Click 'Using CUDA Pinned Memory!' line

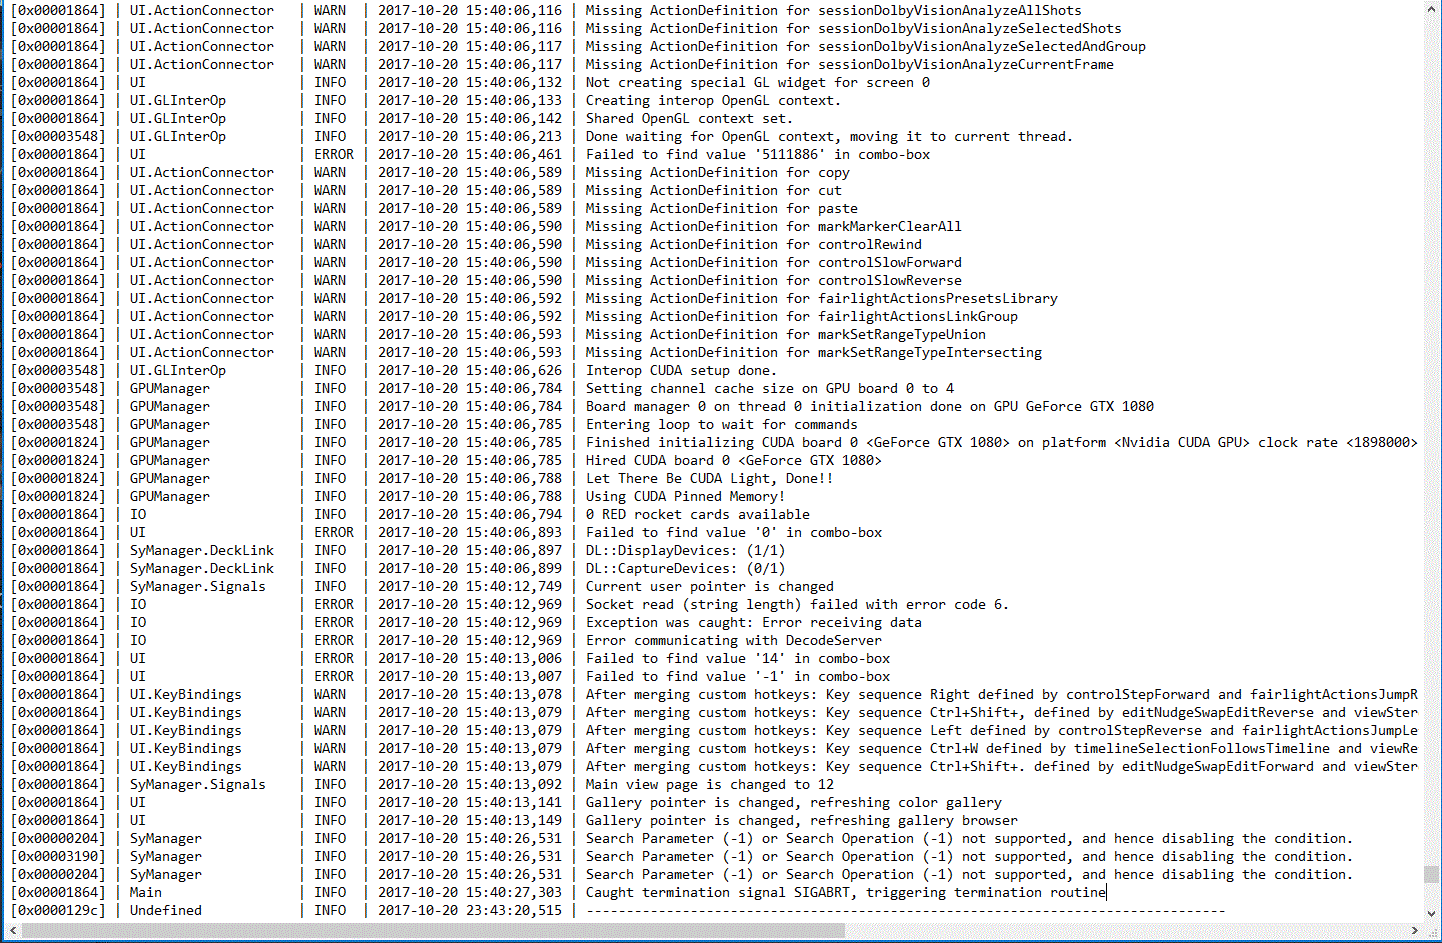tap(685, 496)
